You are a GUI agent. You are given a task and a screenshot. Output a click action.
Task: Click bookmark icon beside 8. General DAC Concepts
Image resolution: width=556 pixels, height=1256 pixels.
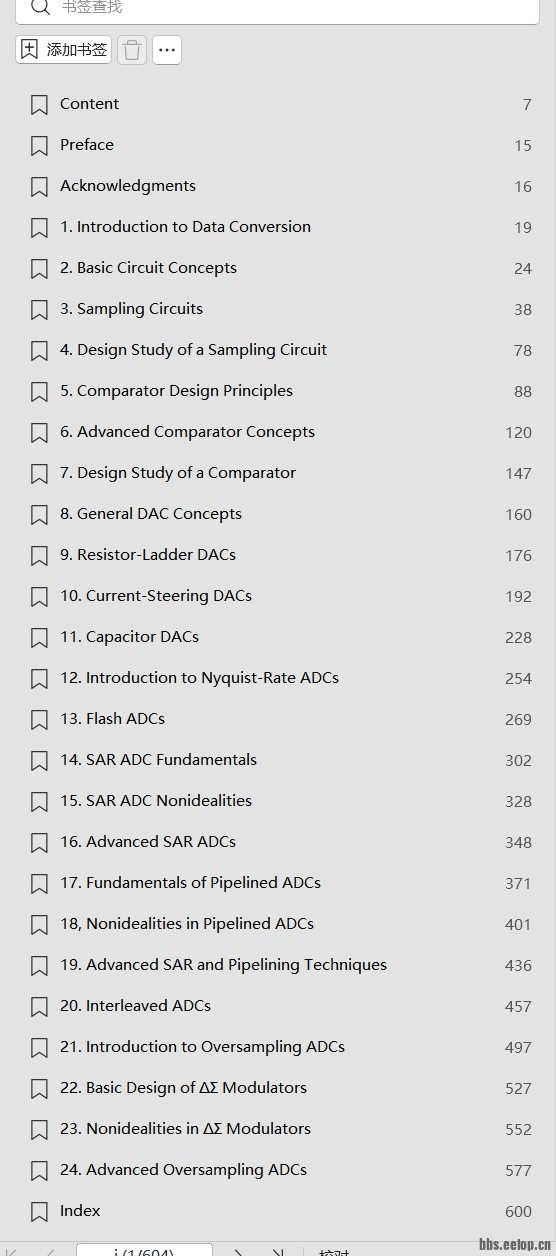tap(39, 515)
